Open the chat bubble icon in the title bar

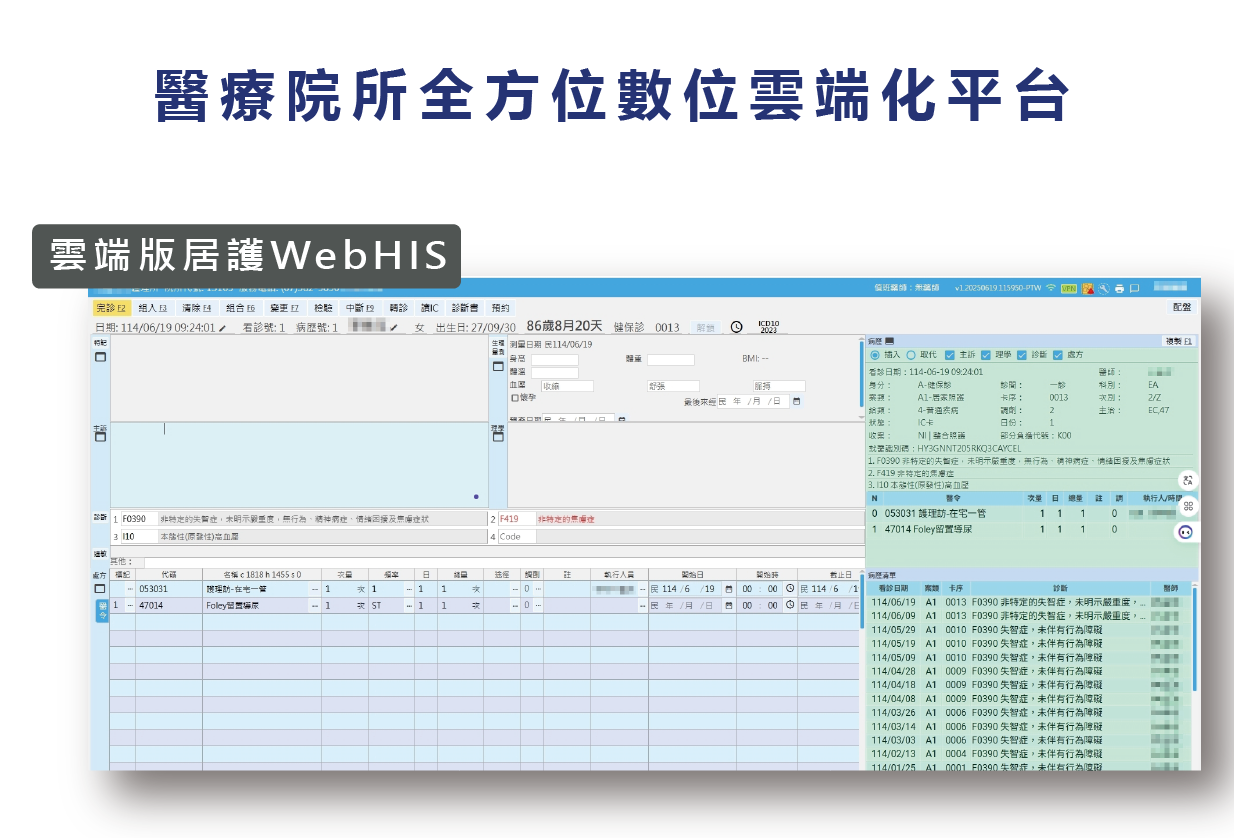(x=1134, y=288)
